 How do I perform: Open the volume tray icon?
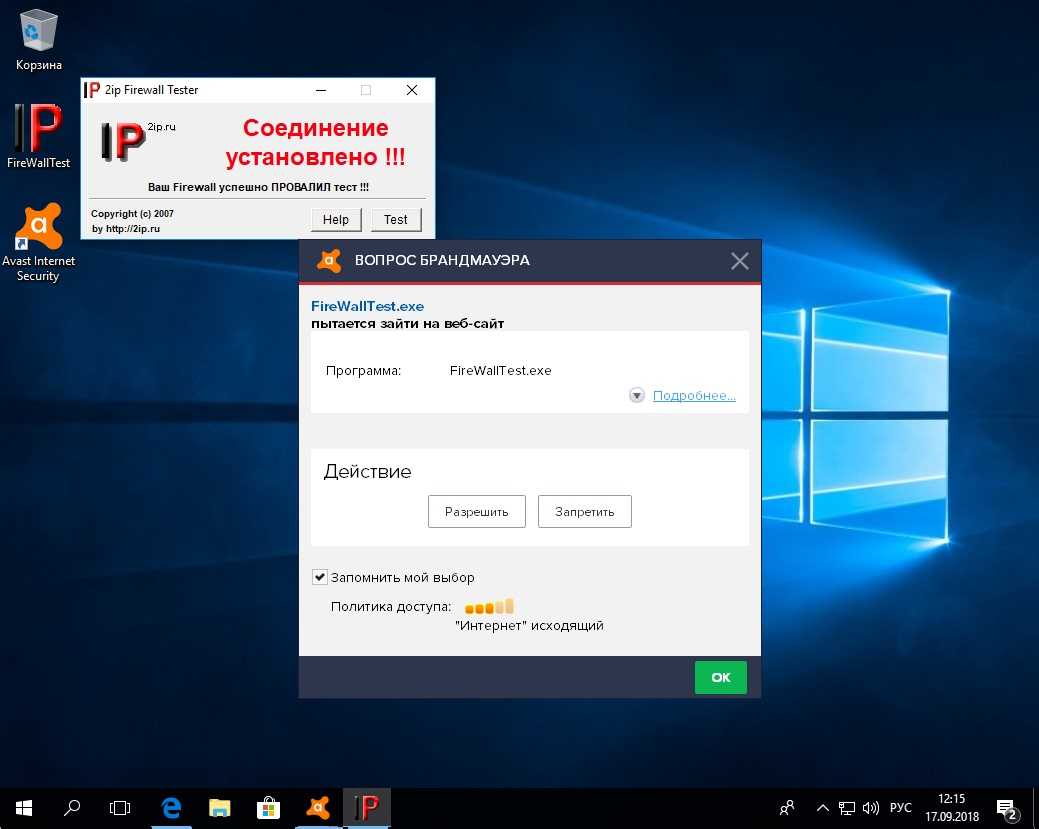(x=871, y=808)
